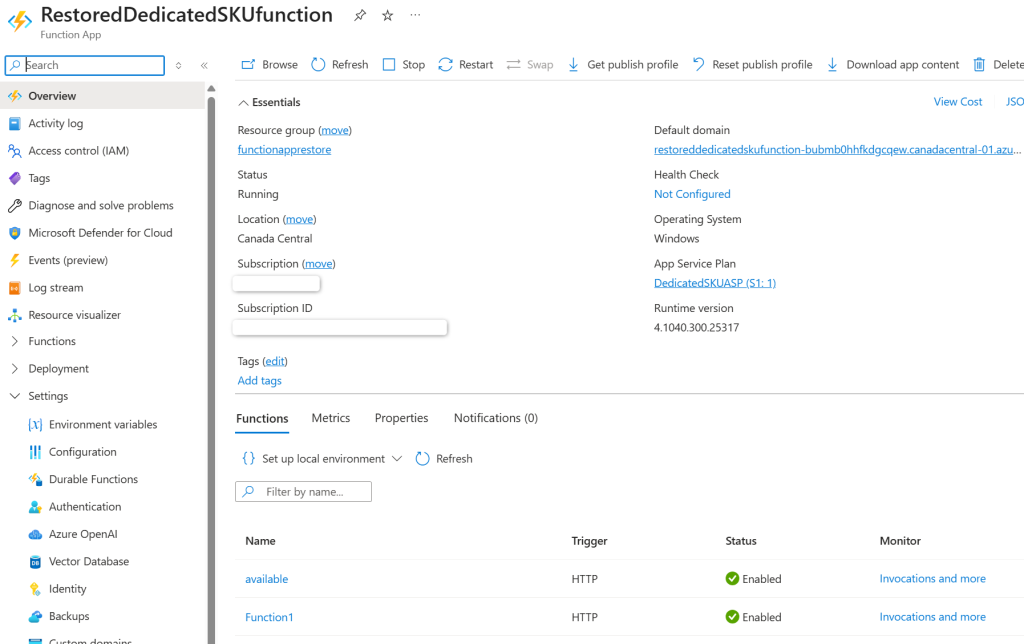Click the Swap toolbar item
Viewport: 1024px width, 644px height.
tap(530, 65)
